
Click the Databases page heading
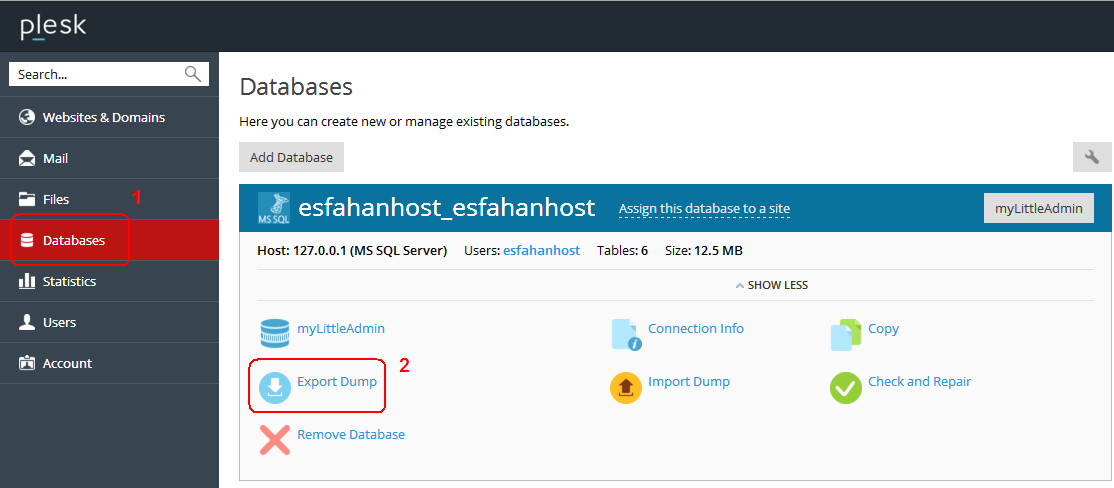coord(296,87)
